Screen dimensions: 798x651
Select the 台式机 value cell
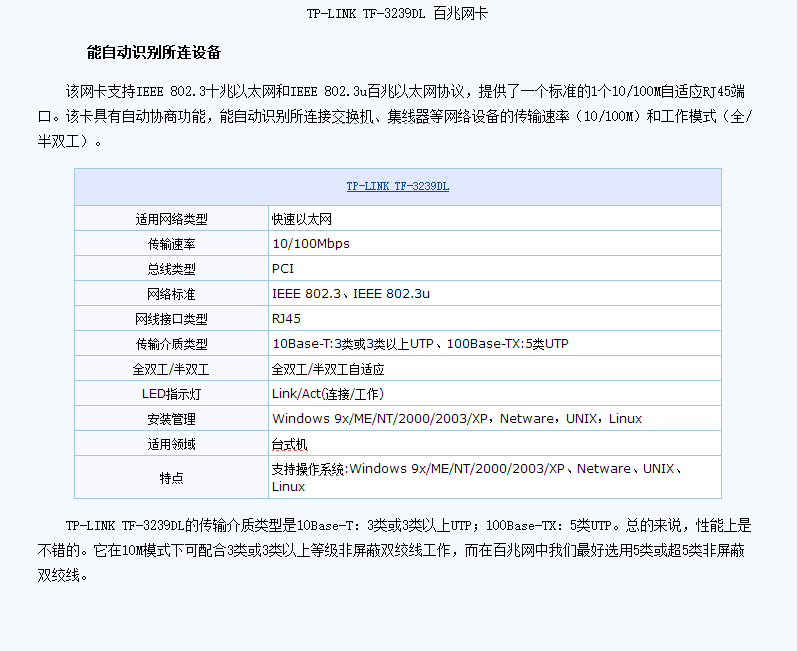tap(290, 444)
